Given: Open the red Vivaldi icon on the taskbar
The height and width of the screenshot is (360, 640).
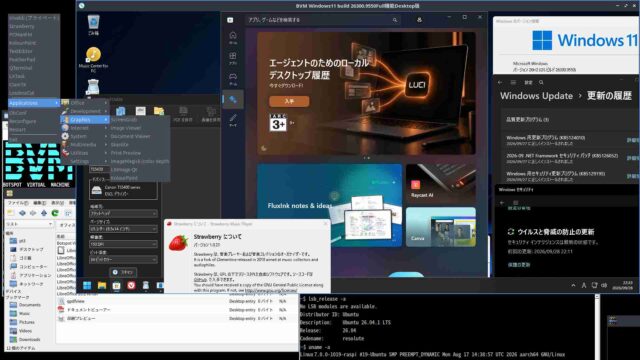Looking at the screenshot, I should [x=131, y=285].
